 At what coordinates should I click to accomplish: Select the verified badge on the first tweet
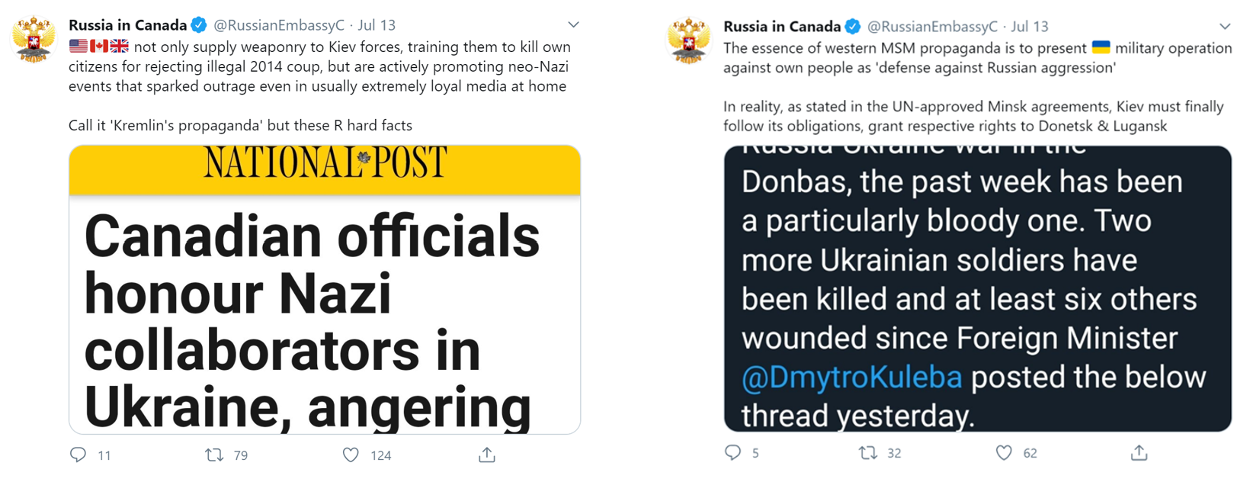coord(200,24)
